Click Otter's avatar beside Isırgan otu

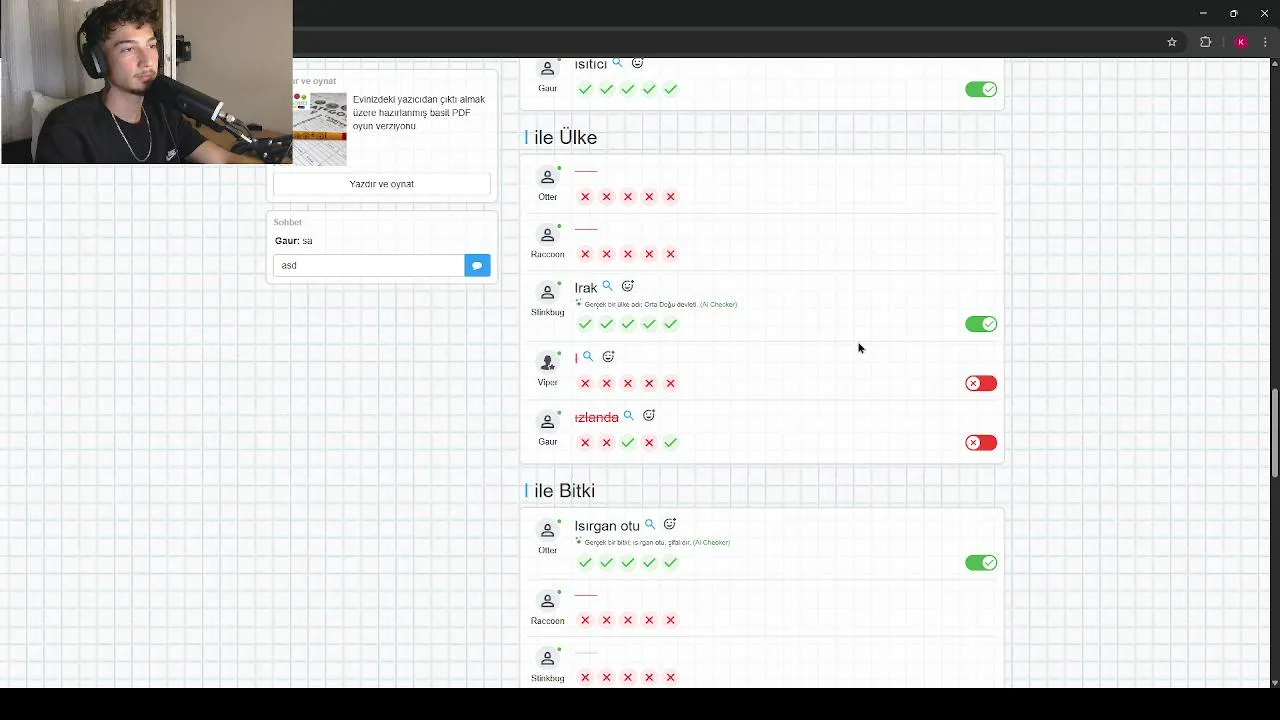(547, 530)
